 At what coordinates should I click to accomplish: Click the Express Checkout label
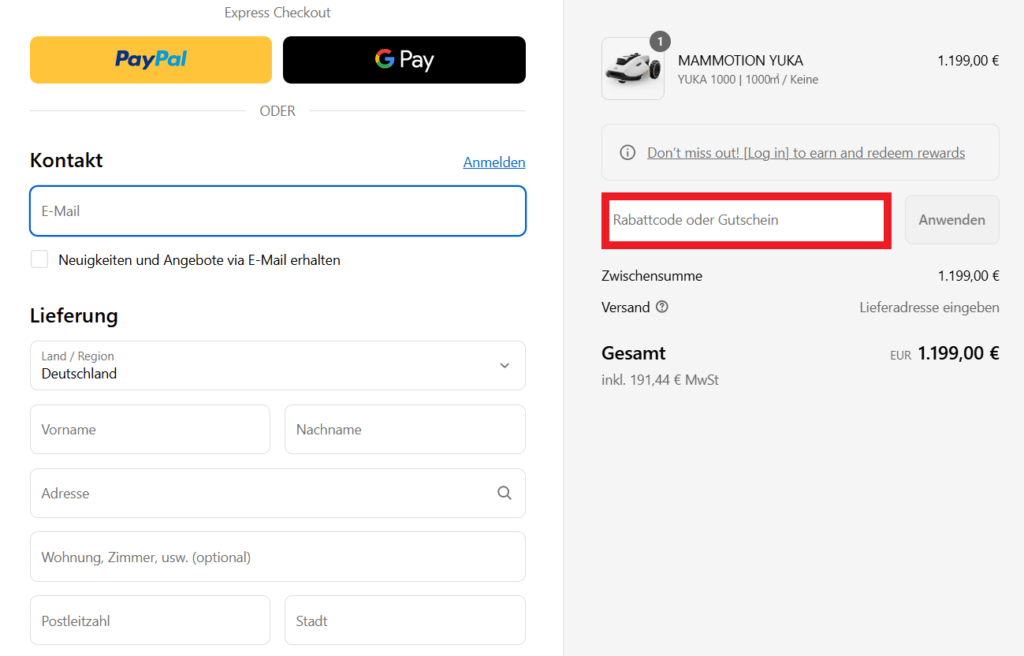click(278, 12)
